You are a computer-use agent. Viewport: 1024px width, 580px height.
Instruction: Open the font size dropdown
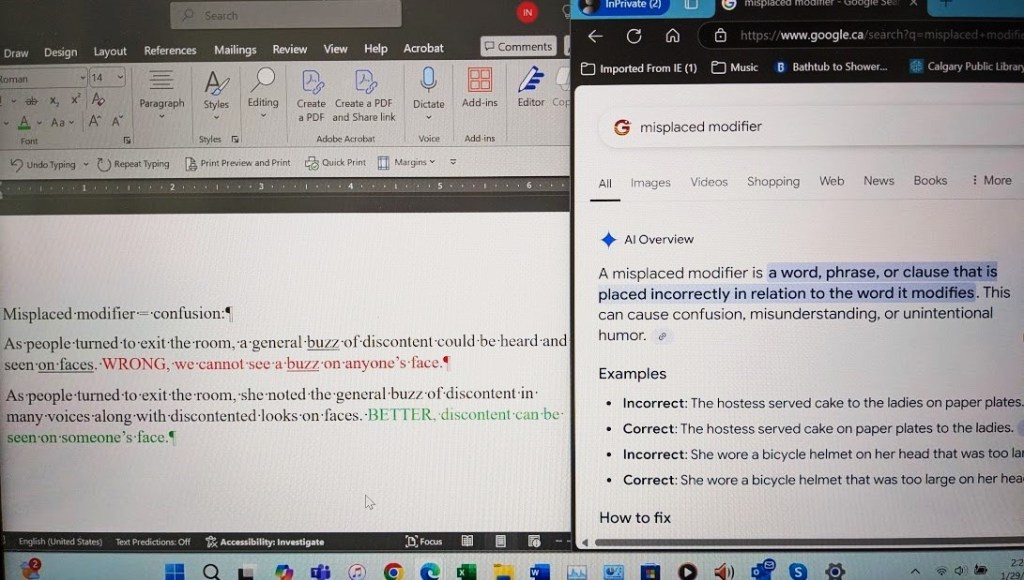[x=120, y=77]
